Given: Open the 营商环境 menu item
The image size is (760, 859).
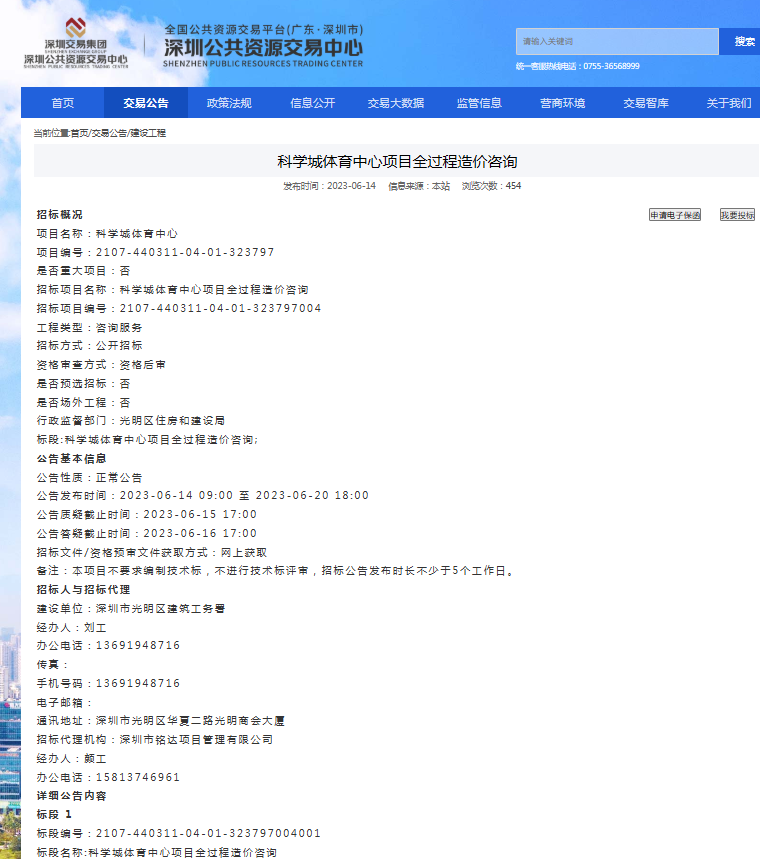Looking at the screenshot, I should point(562,103).
